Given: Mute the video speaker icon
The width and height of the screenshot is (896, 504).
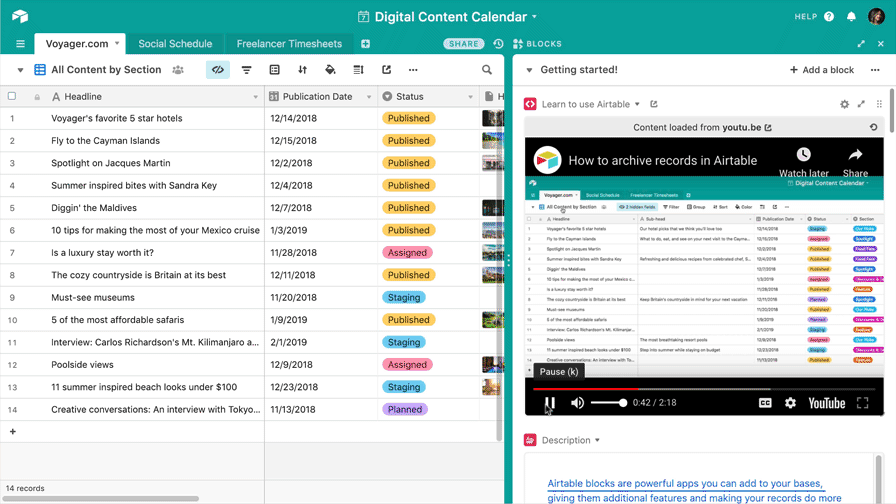Looking at the screenshot, I should 577,403.
